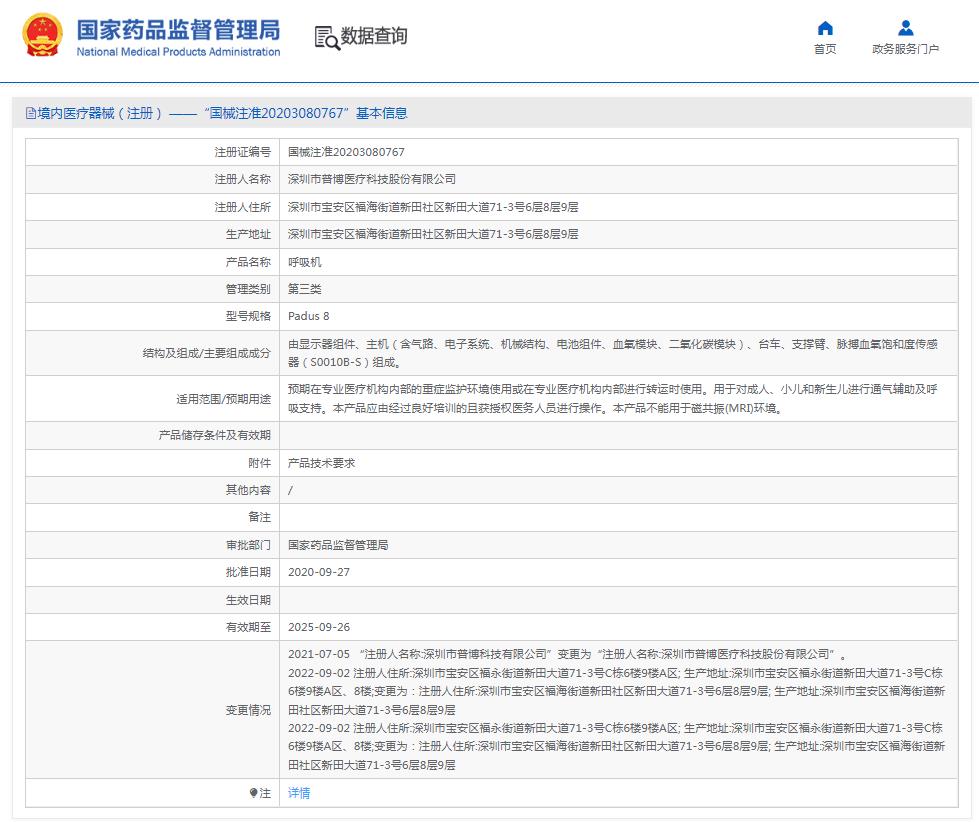Click the person icon above 政务服务门户
Screen dimensions: 979x822
pos(903,27)
